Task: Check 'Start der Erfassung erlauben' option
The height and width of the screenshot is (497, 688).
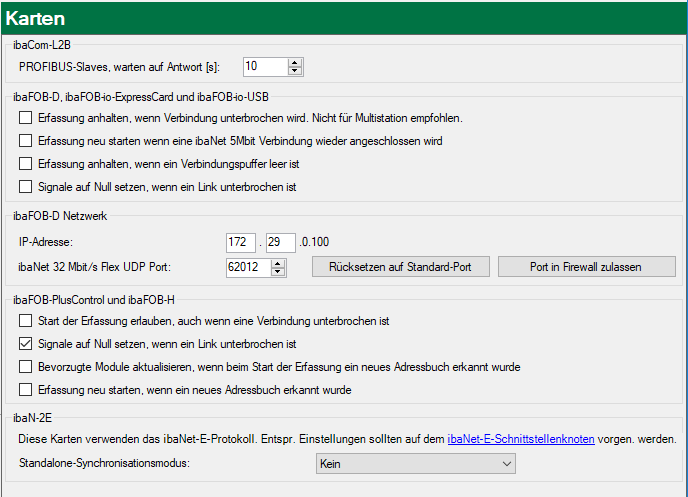Action: pos(25,321)
